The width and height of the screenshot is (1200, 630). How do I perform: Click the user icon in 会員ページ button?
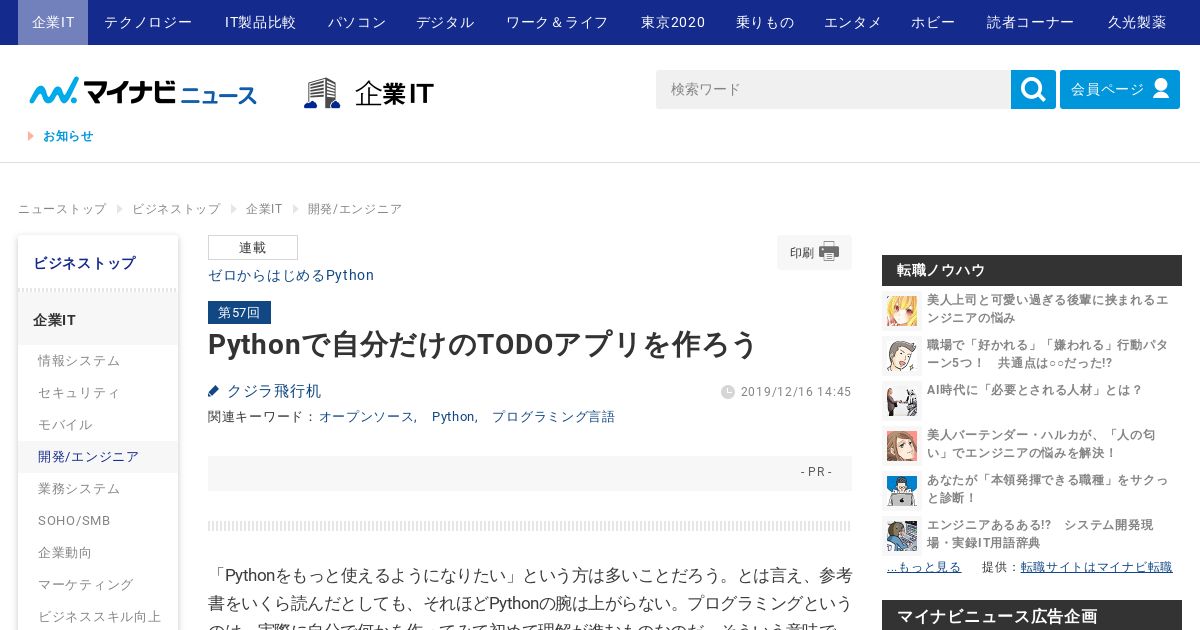point(1161,88)
